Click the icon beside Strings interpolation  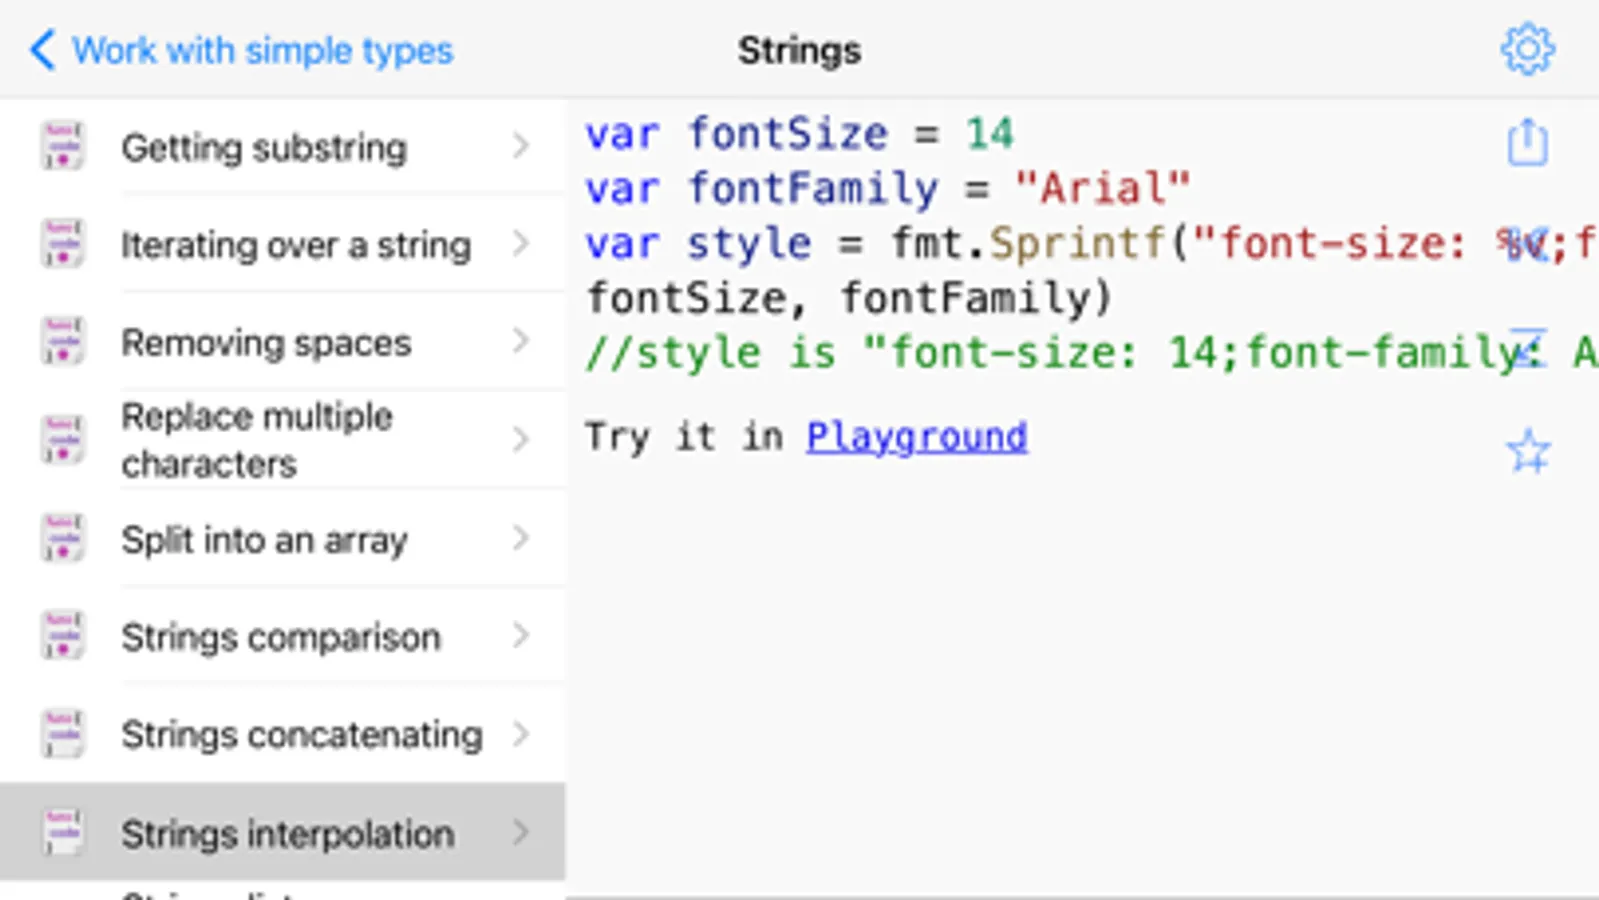point(62,832)
